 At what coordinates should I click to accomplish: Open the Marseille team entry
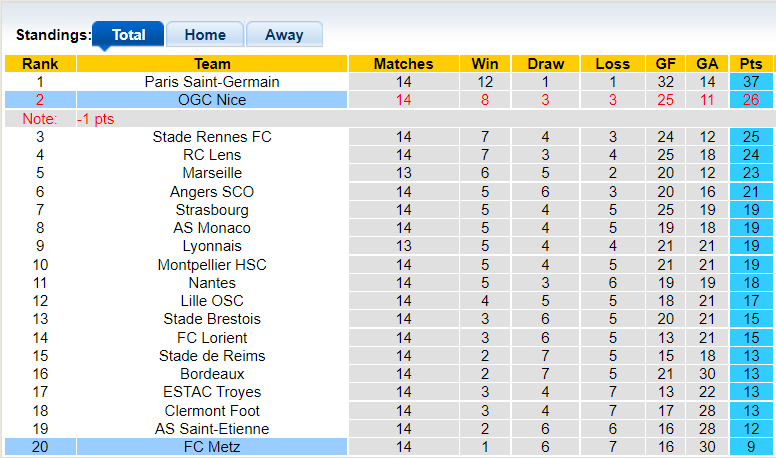tap(212, 173)
